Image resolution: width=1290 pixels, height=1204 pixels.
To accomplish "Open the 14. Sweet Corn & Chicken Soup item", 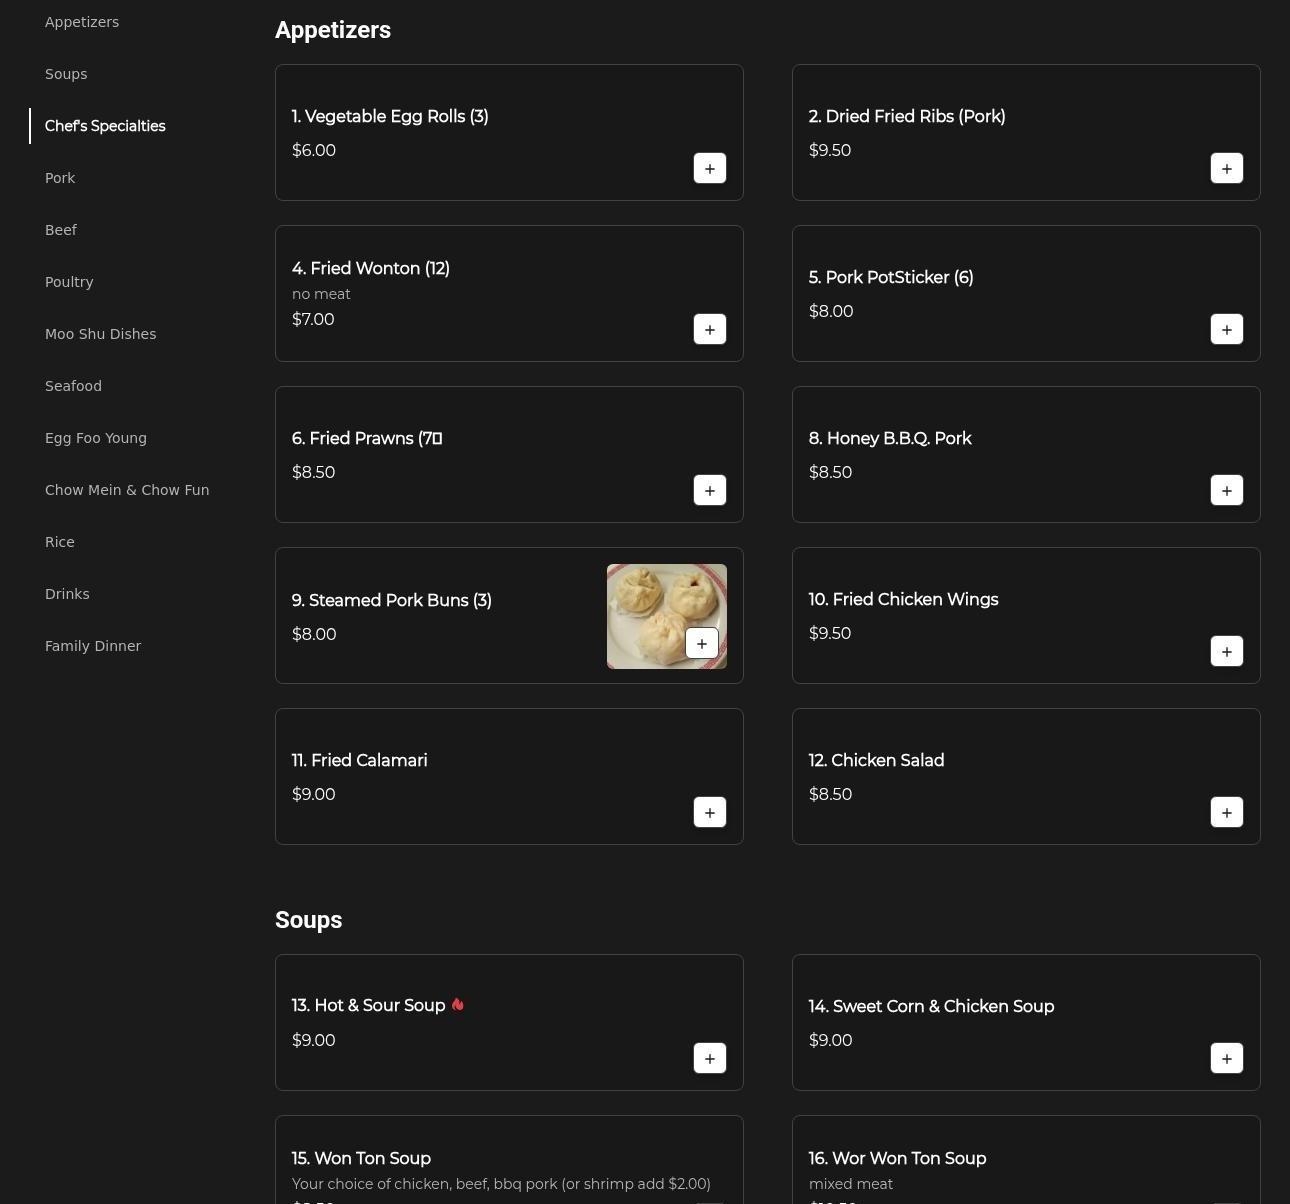I will tap(1026, 1023).
